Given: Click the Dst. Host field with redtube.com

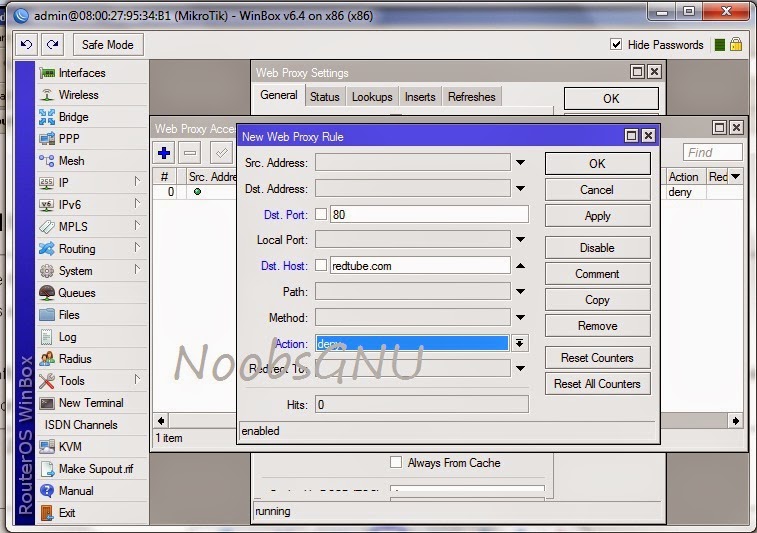Looking at the screenshot, I should (x=420, y=266).
